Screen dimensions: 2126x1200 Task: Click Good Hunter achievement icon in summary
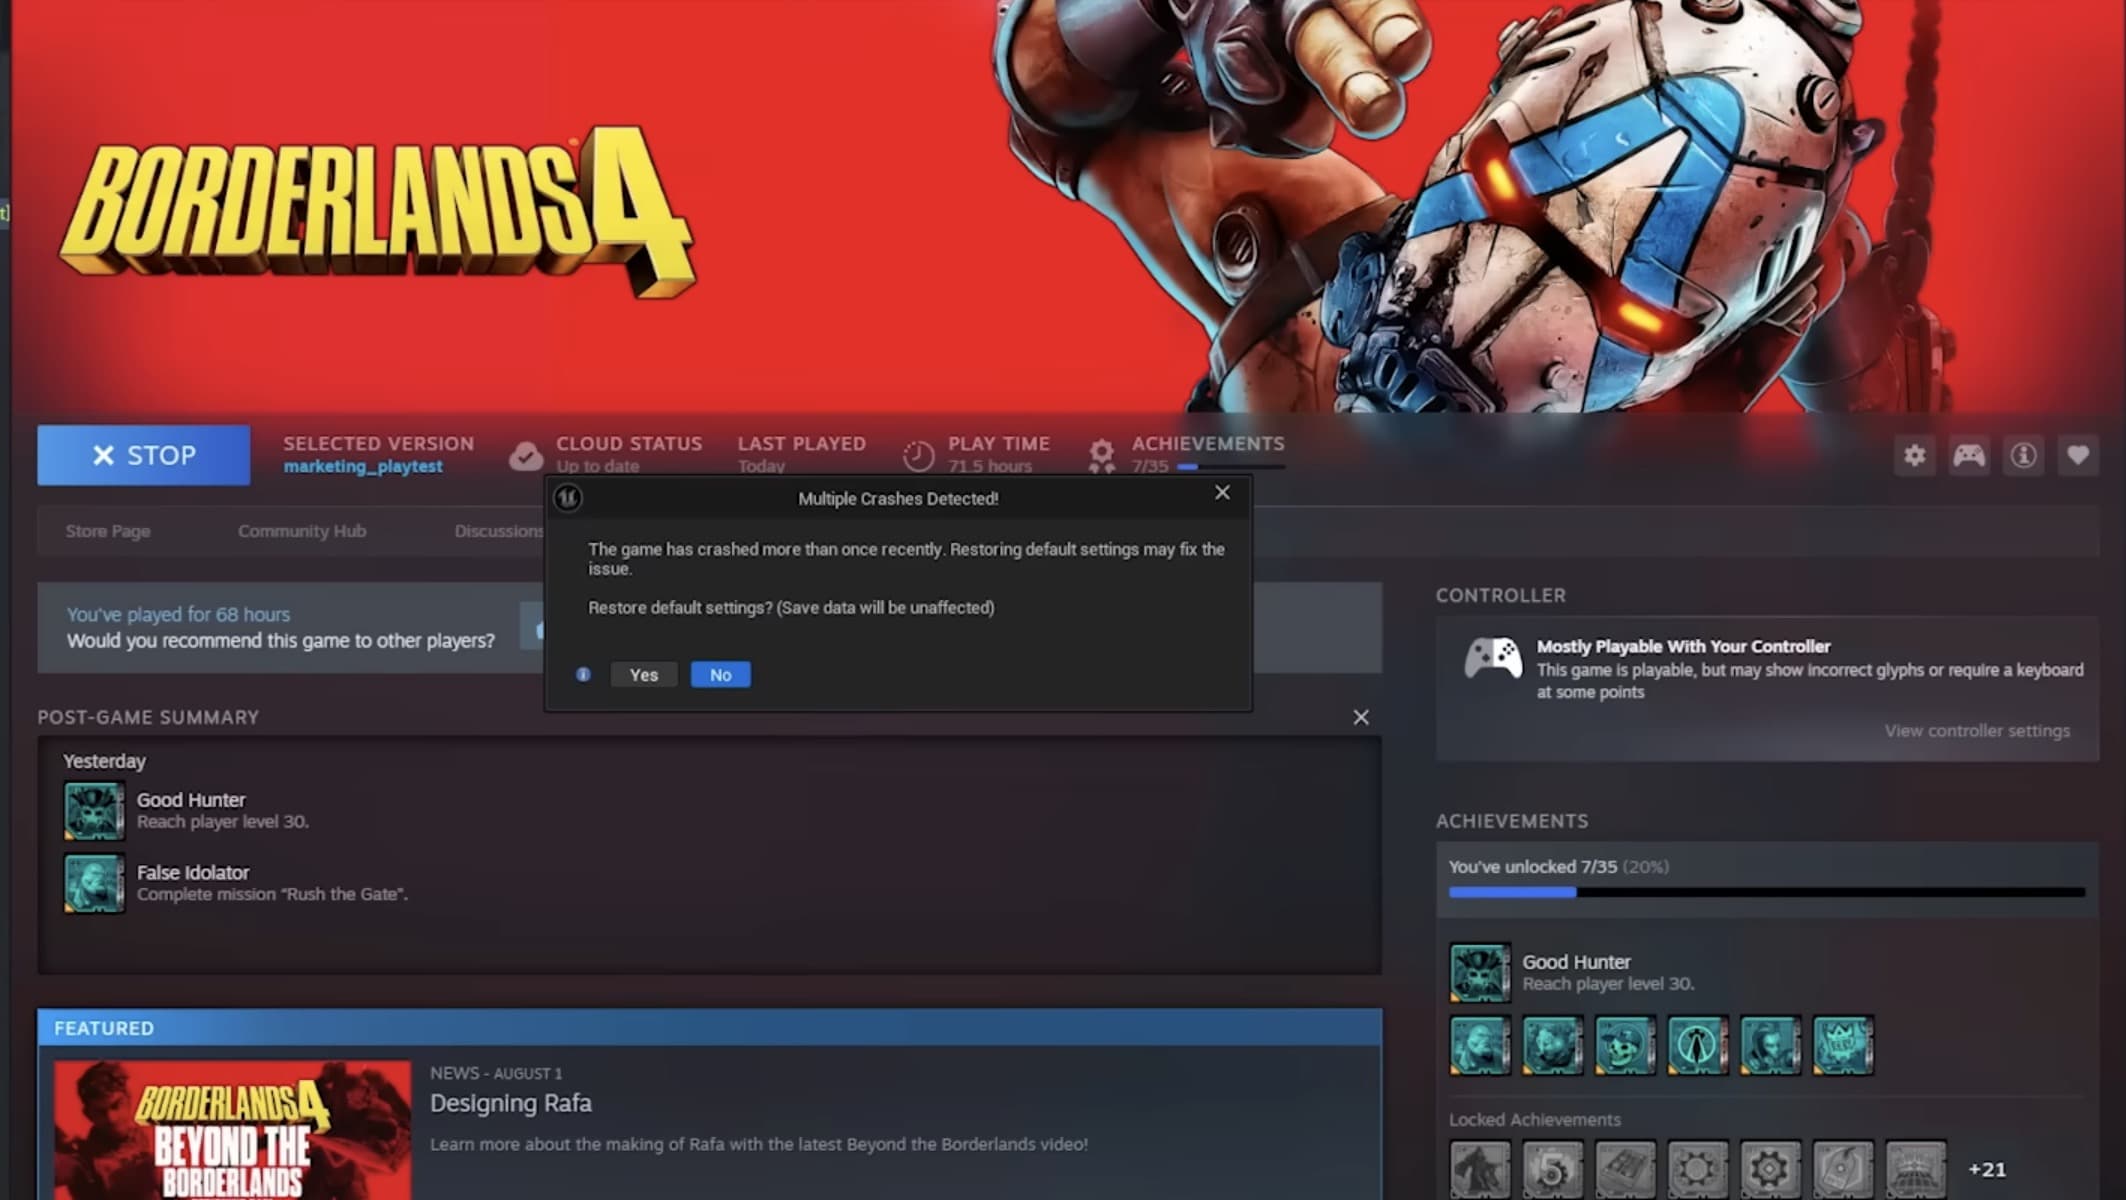(x=94, y=810)
